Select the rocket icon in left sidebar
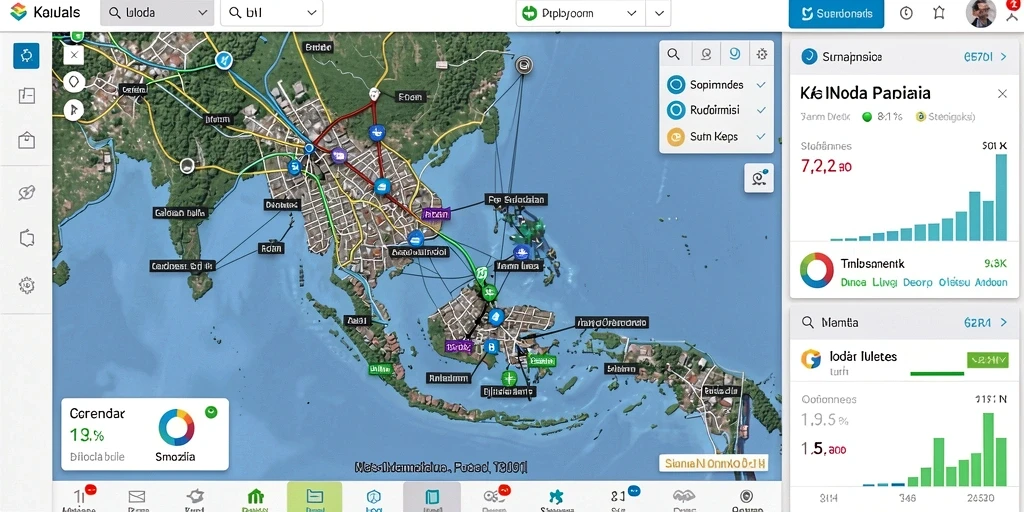The width and height of the screenshot is (1024, 512). coord(27,193)
